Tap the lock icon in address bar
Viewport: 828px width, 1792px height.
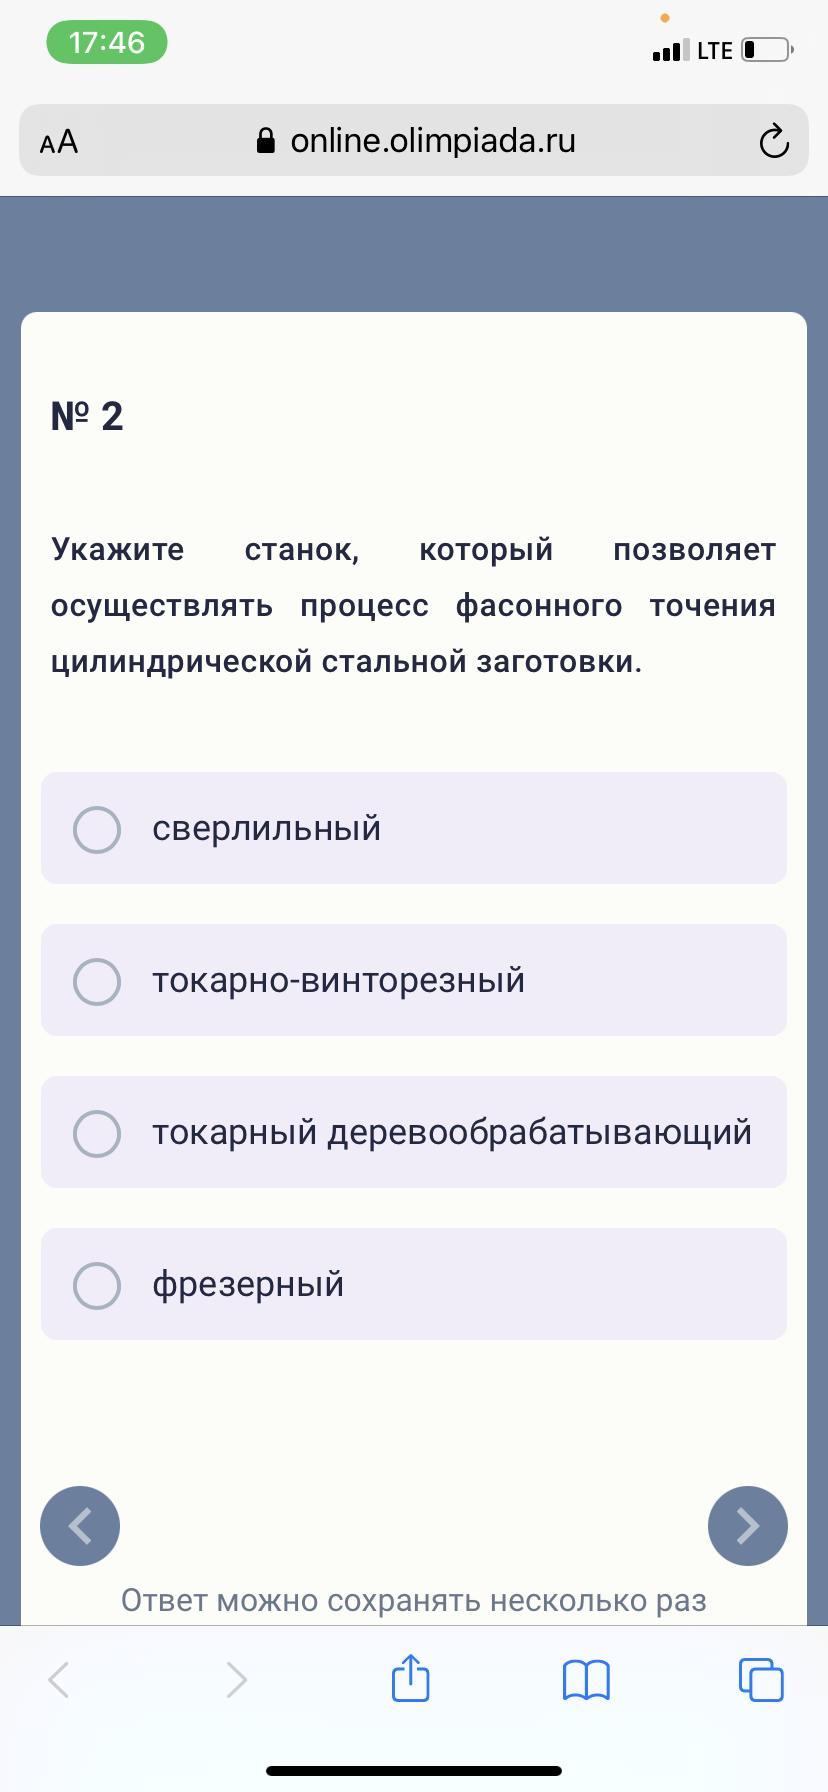pyautogui.click(x=266, y=141)
